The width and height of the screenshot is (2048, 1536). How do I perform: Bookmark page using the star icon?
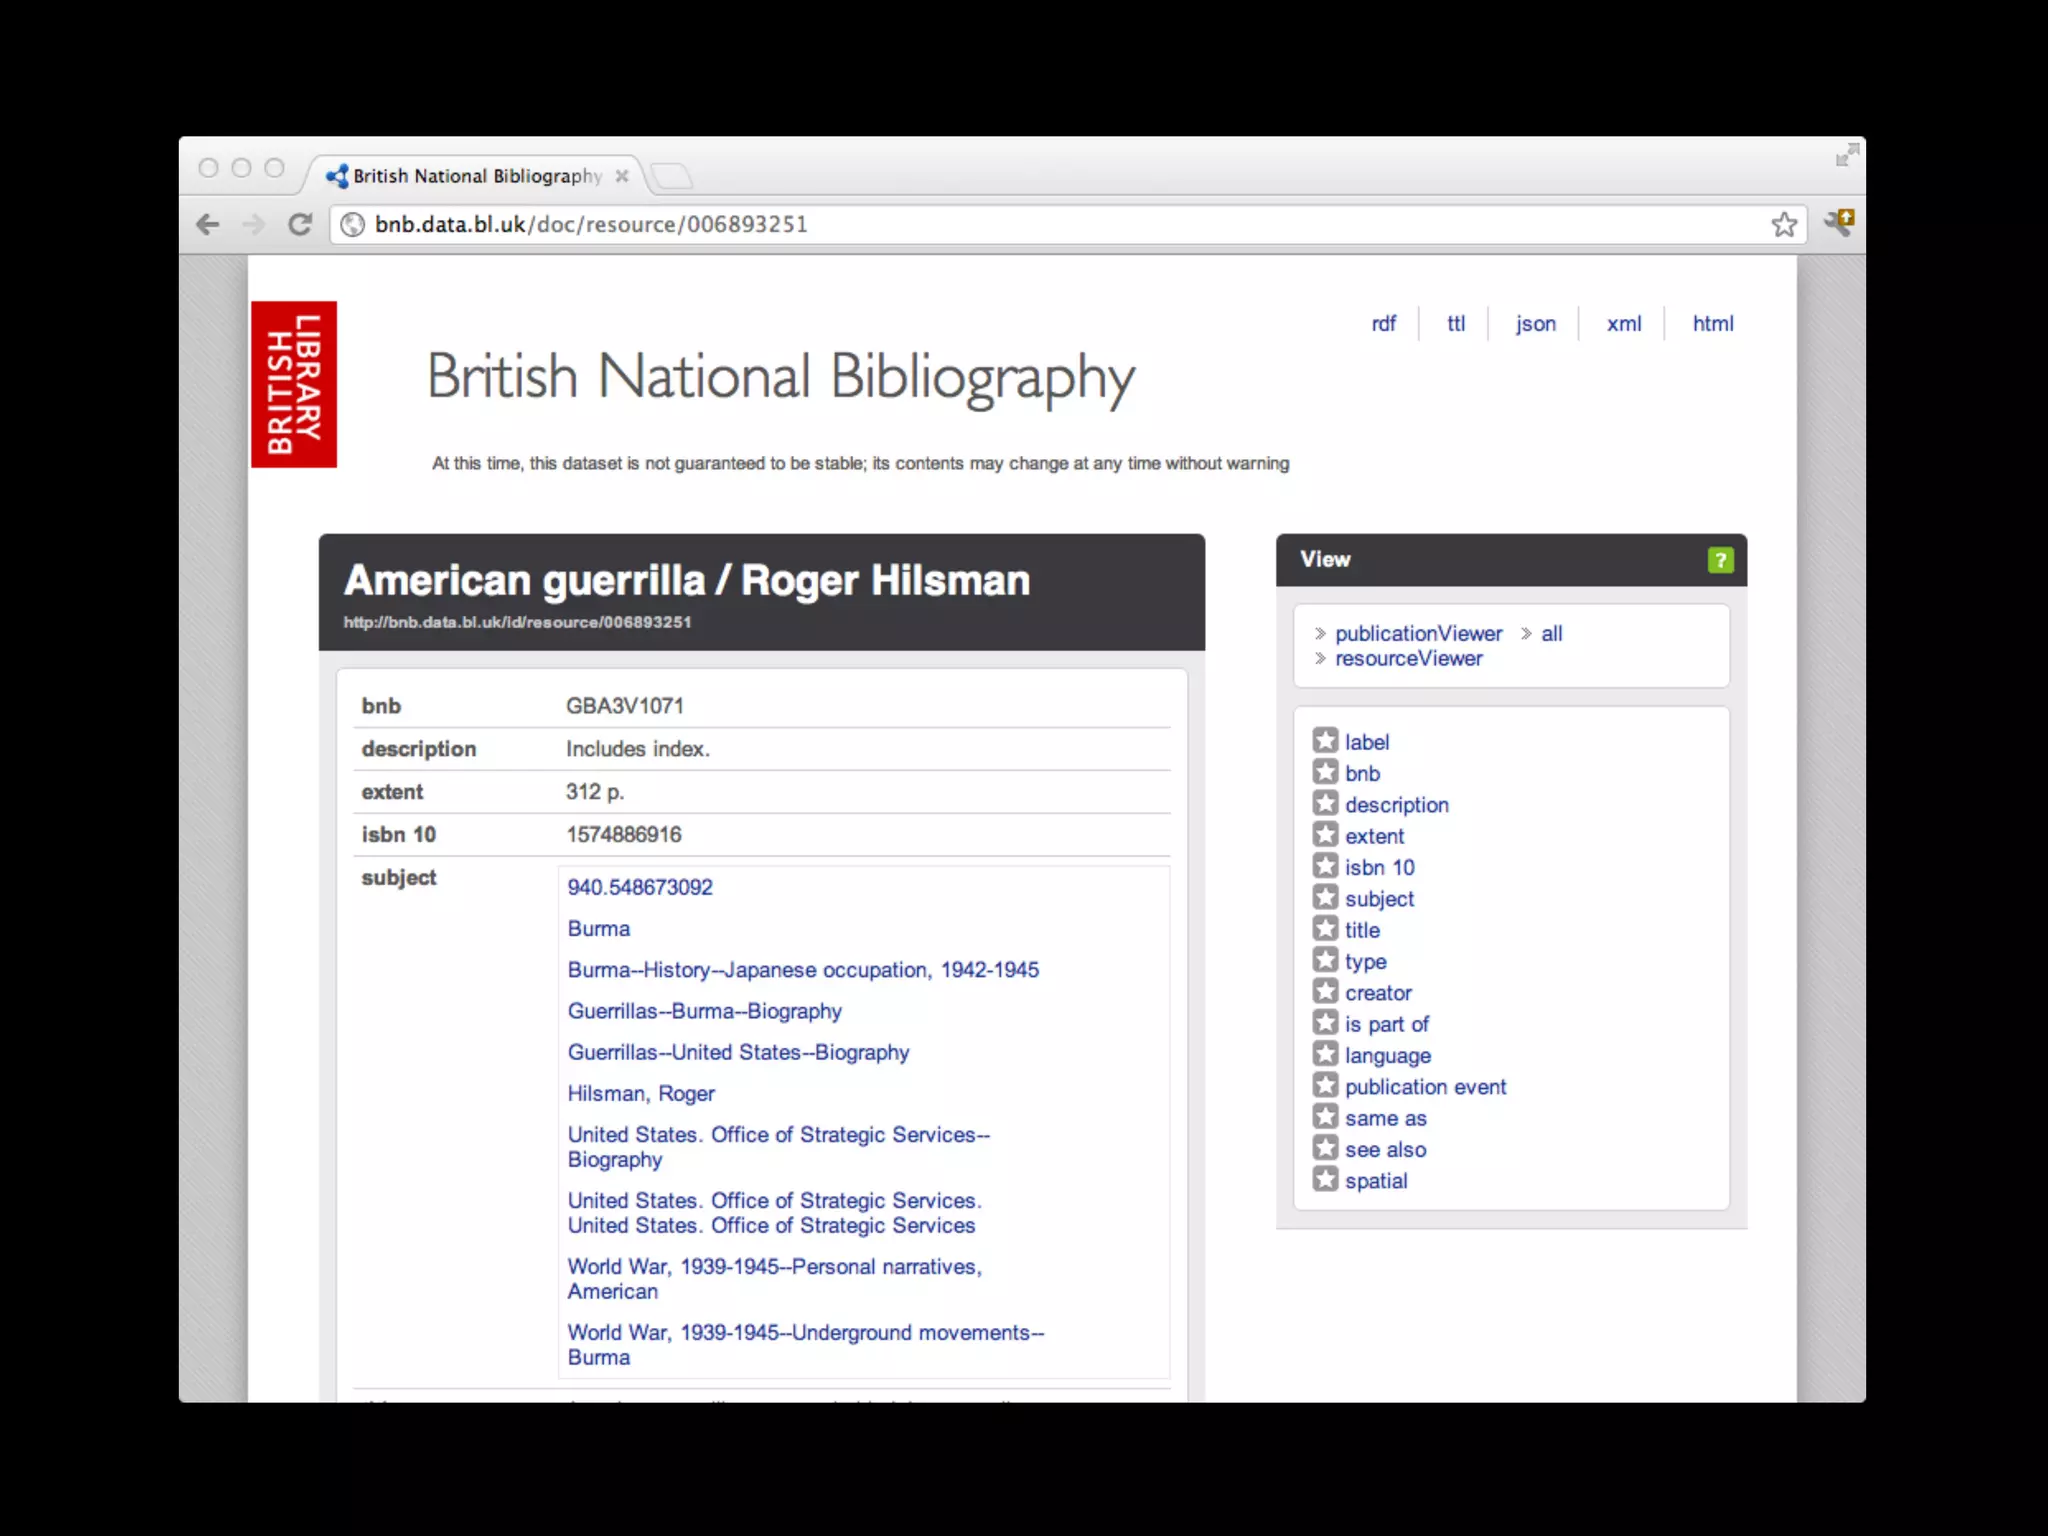pyautogui.click(x=1784, y=224)
